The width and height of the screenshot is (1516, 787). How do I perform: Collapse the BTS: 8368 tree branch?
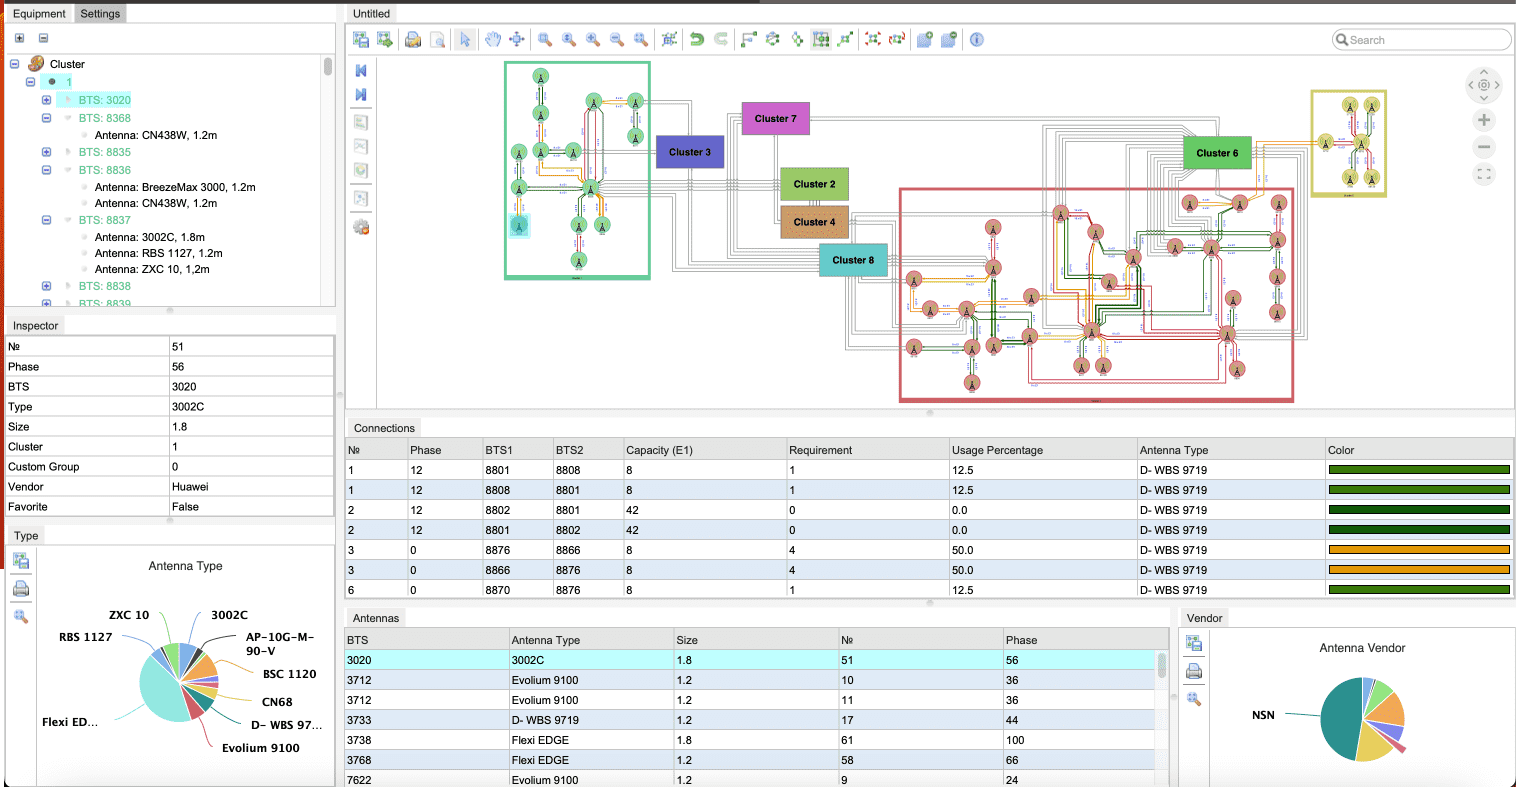(x=46, y=119)
